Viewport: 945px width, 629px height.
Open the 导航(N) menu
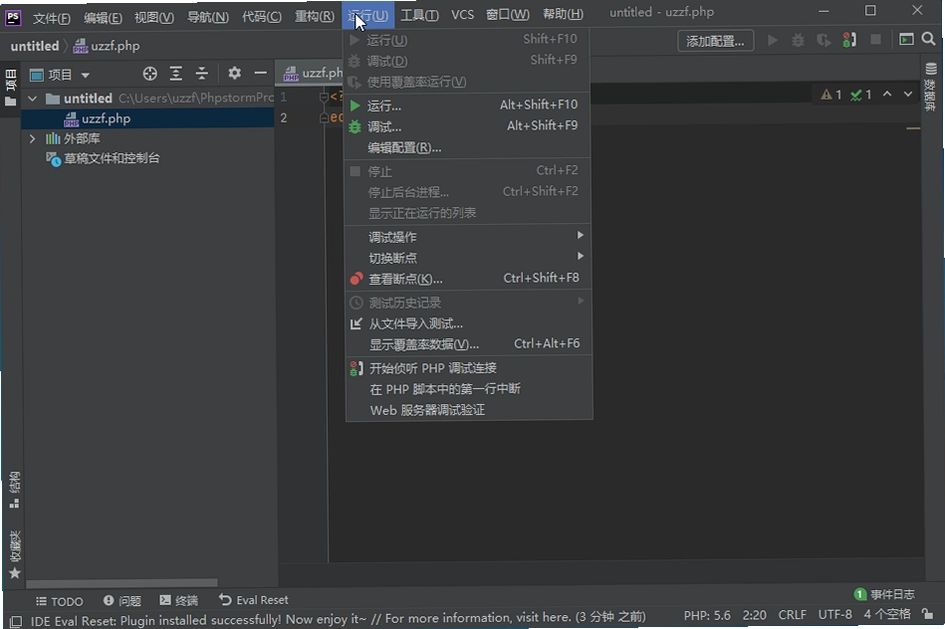[207, 17]
